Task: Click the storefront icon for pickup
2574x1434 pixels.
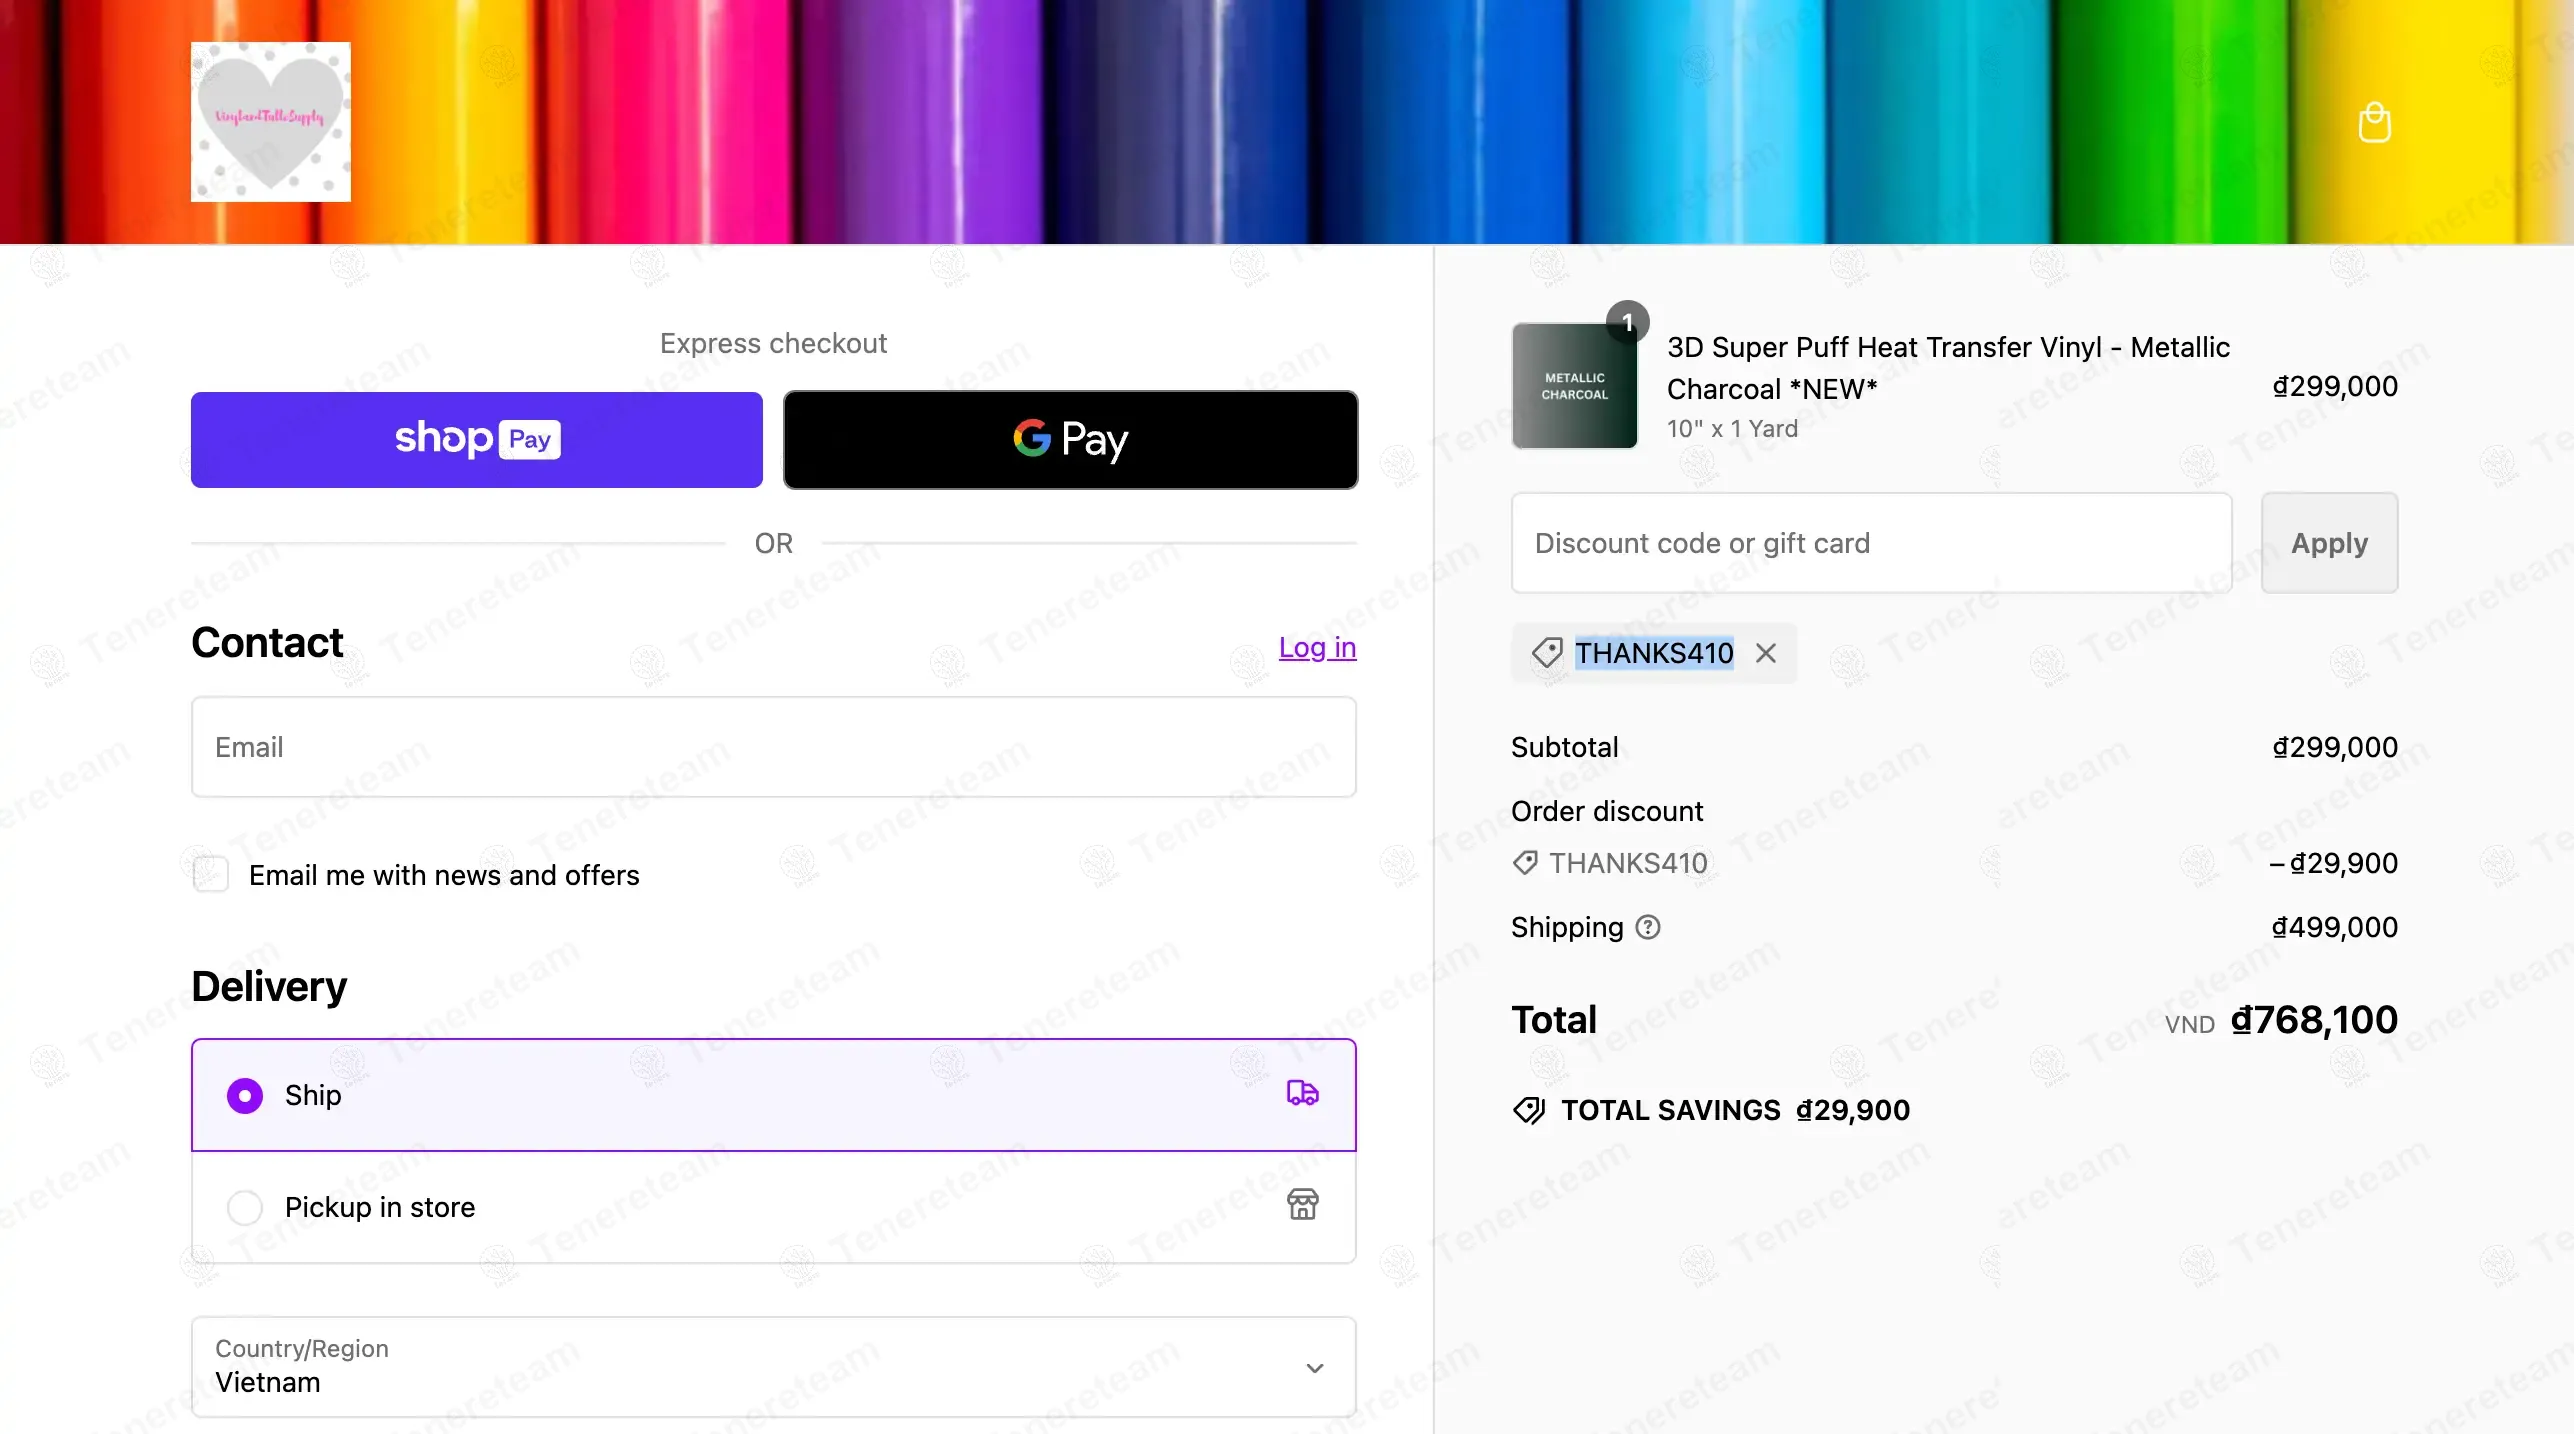Action: point(1302,1204)
